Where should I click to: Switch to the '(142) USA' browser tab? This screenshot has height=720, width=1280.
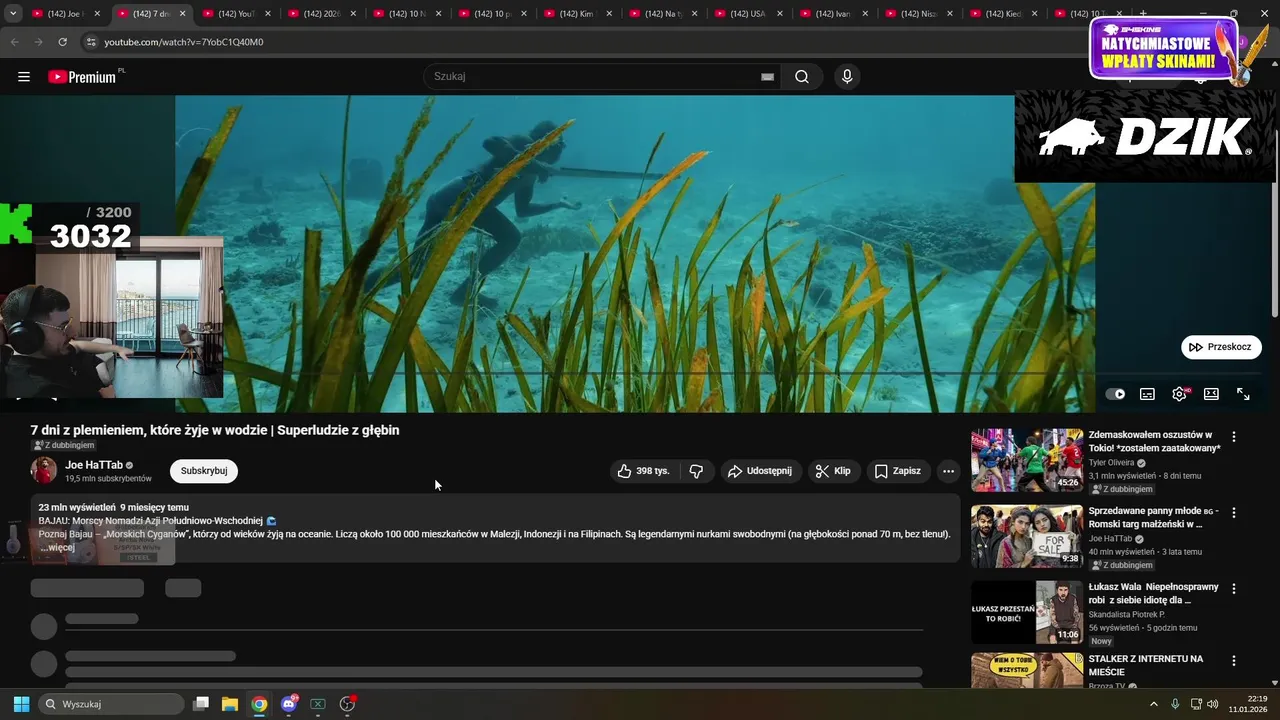coord(749,14)
